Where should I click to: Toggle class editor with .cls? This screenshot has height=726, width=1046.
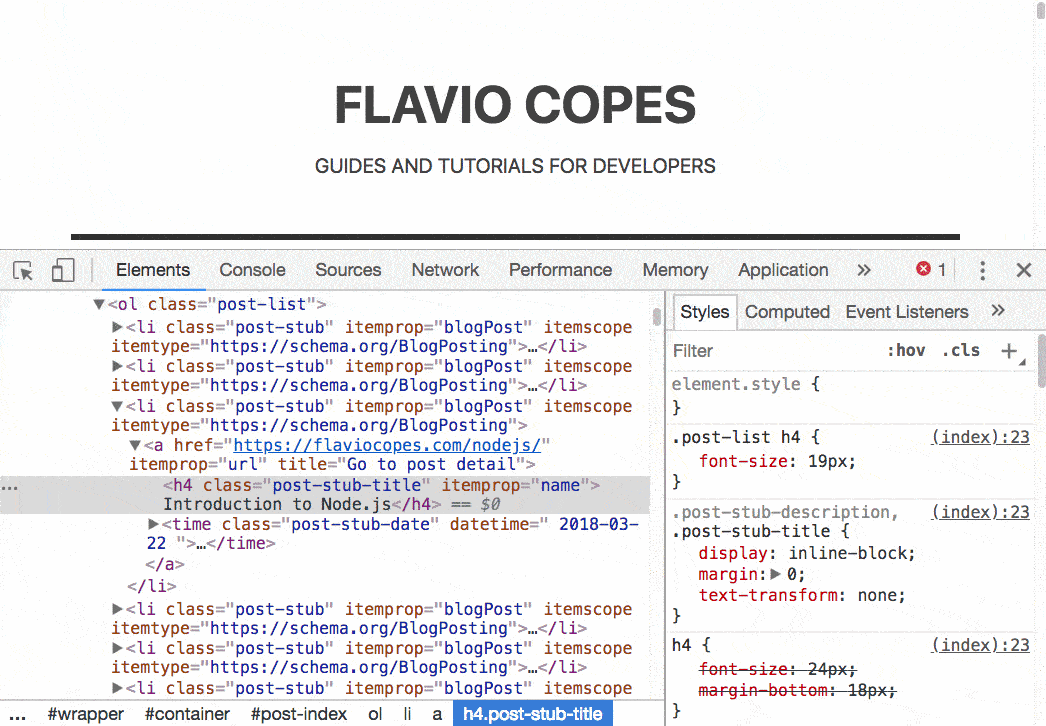[961, 351]
